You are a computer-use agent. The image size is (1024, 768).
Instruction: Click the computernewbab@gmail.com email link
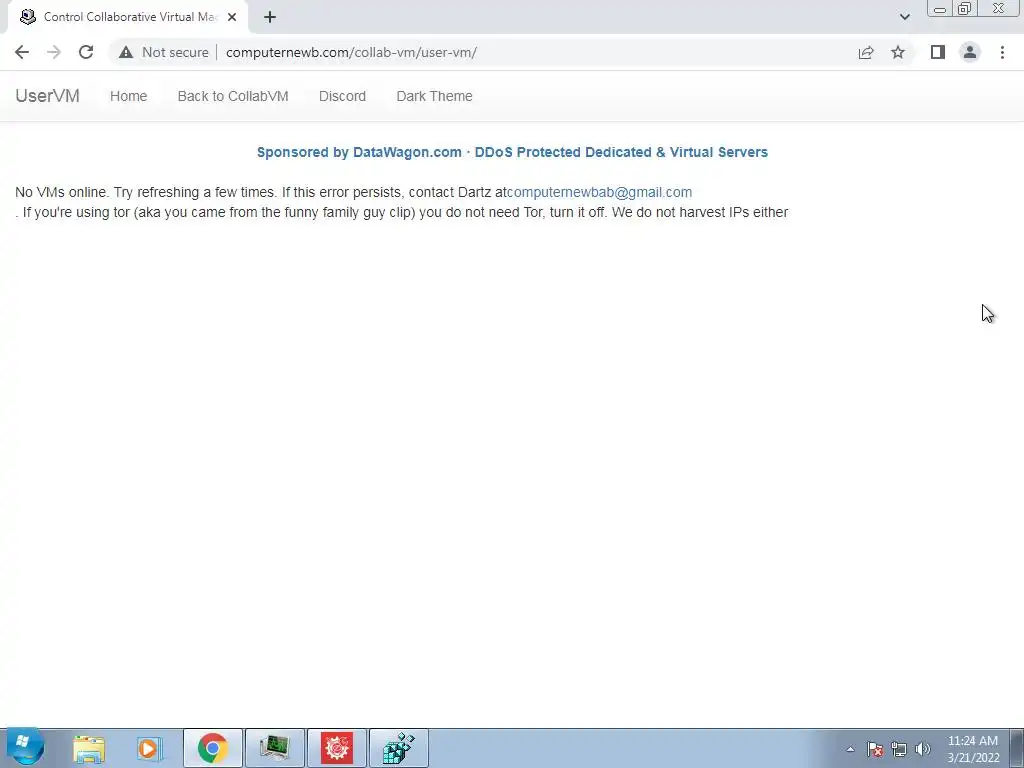click(x=600, y=192)
